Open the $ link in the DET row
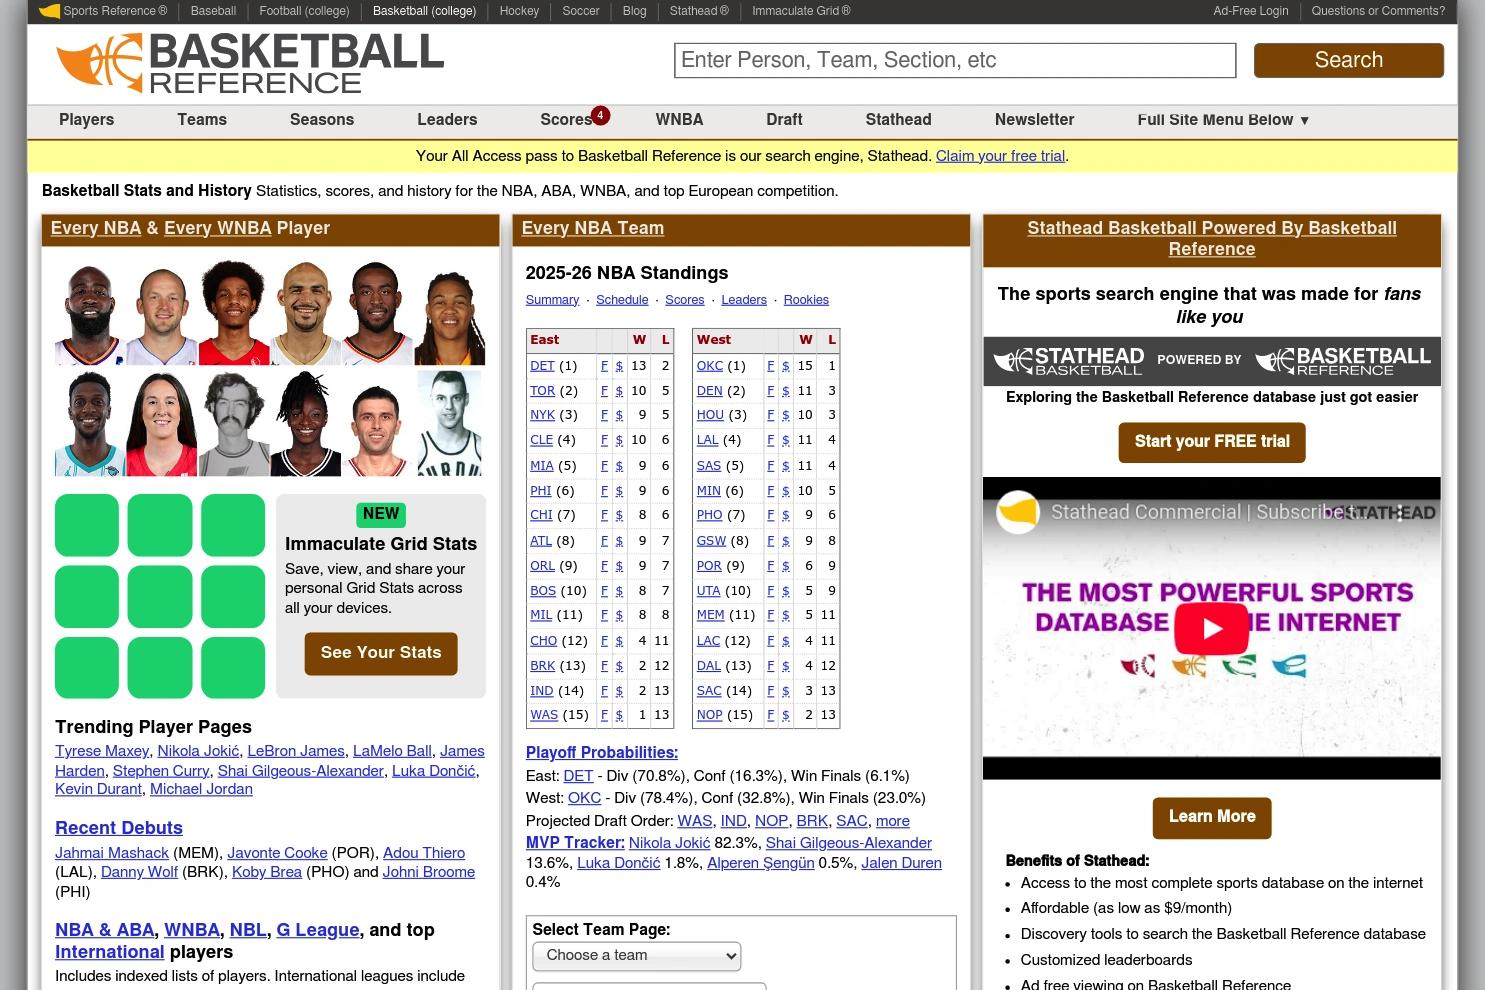 click(619, 366)
